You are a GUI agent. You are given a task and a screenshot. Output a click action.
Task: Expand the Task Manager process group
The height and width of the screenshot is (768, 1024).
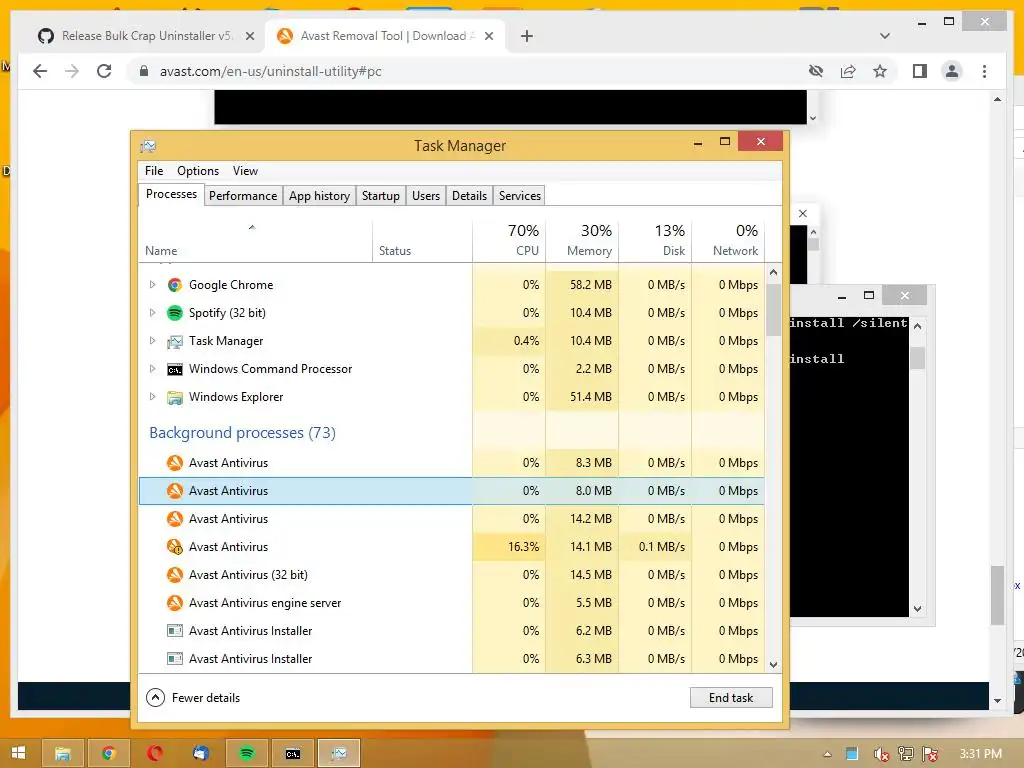[152, 341]
